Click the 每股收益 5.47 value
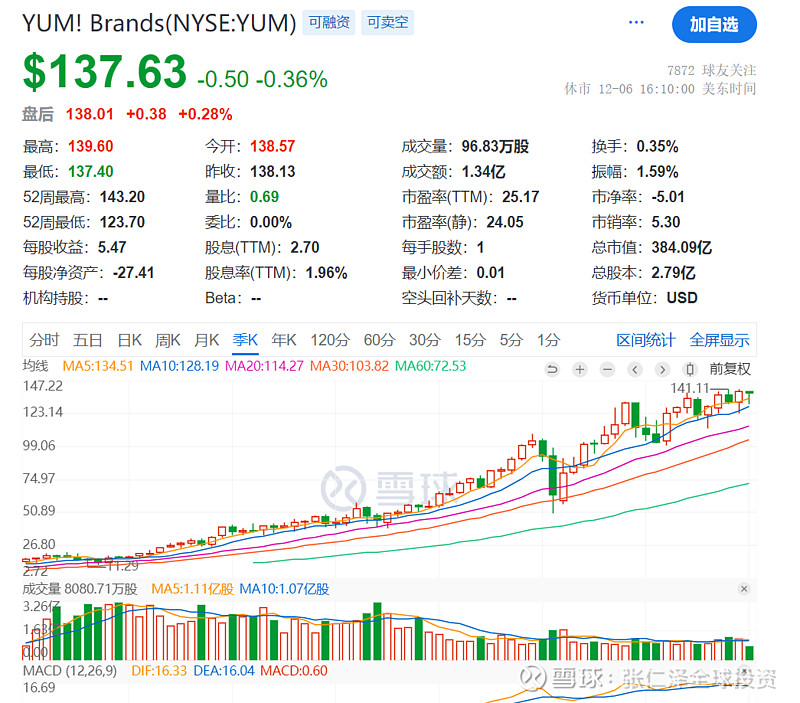800x703 pixels. [112, 247]
